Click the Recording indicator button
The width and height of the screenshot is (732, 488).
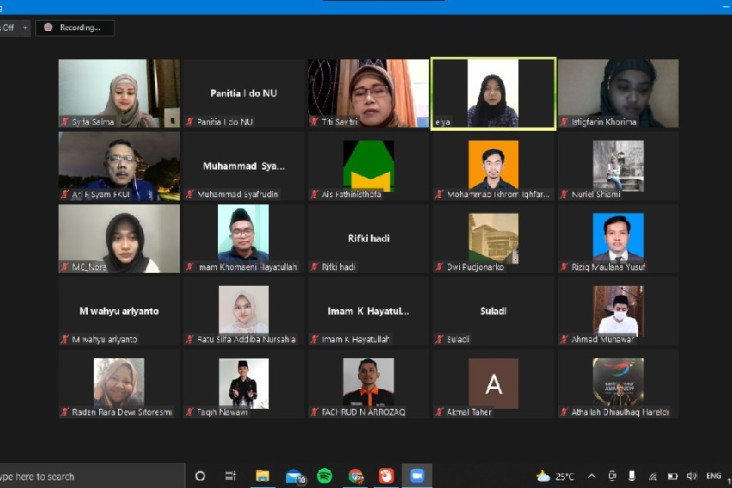[75, 28]
